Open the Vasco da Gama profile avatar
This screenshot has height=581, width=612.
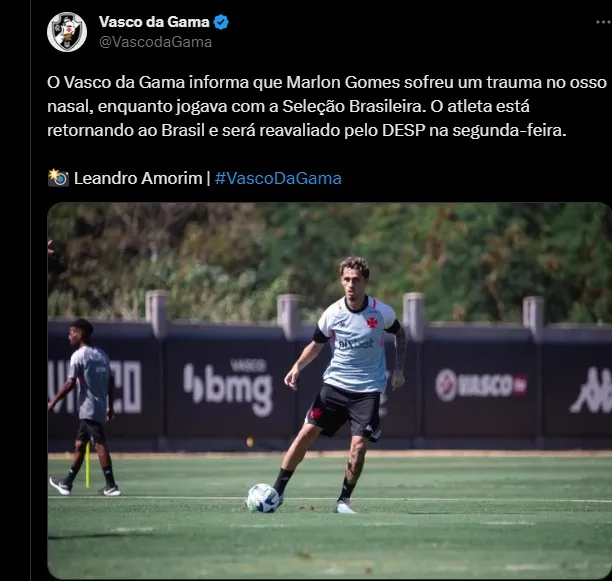tap(67, 32)
